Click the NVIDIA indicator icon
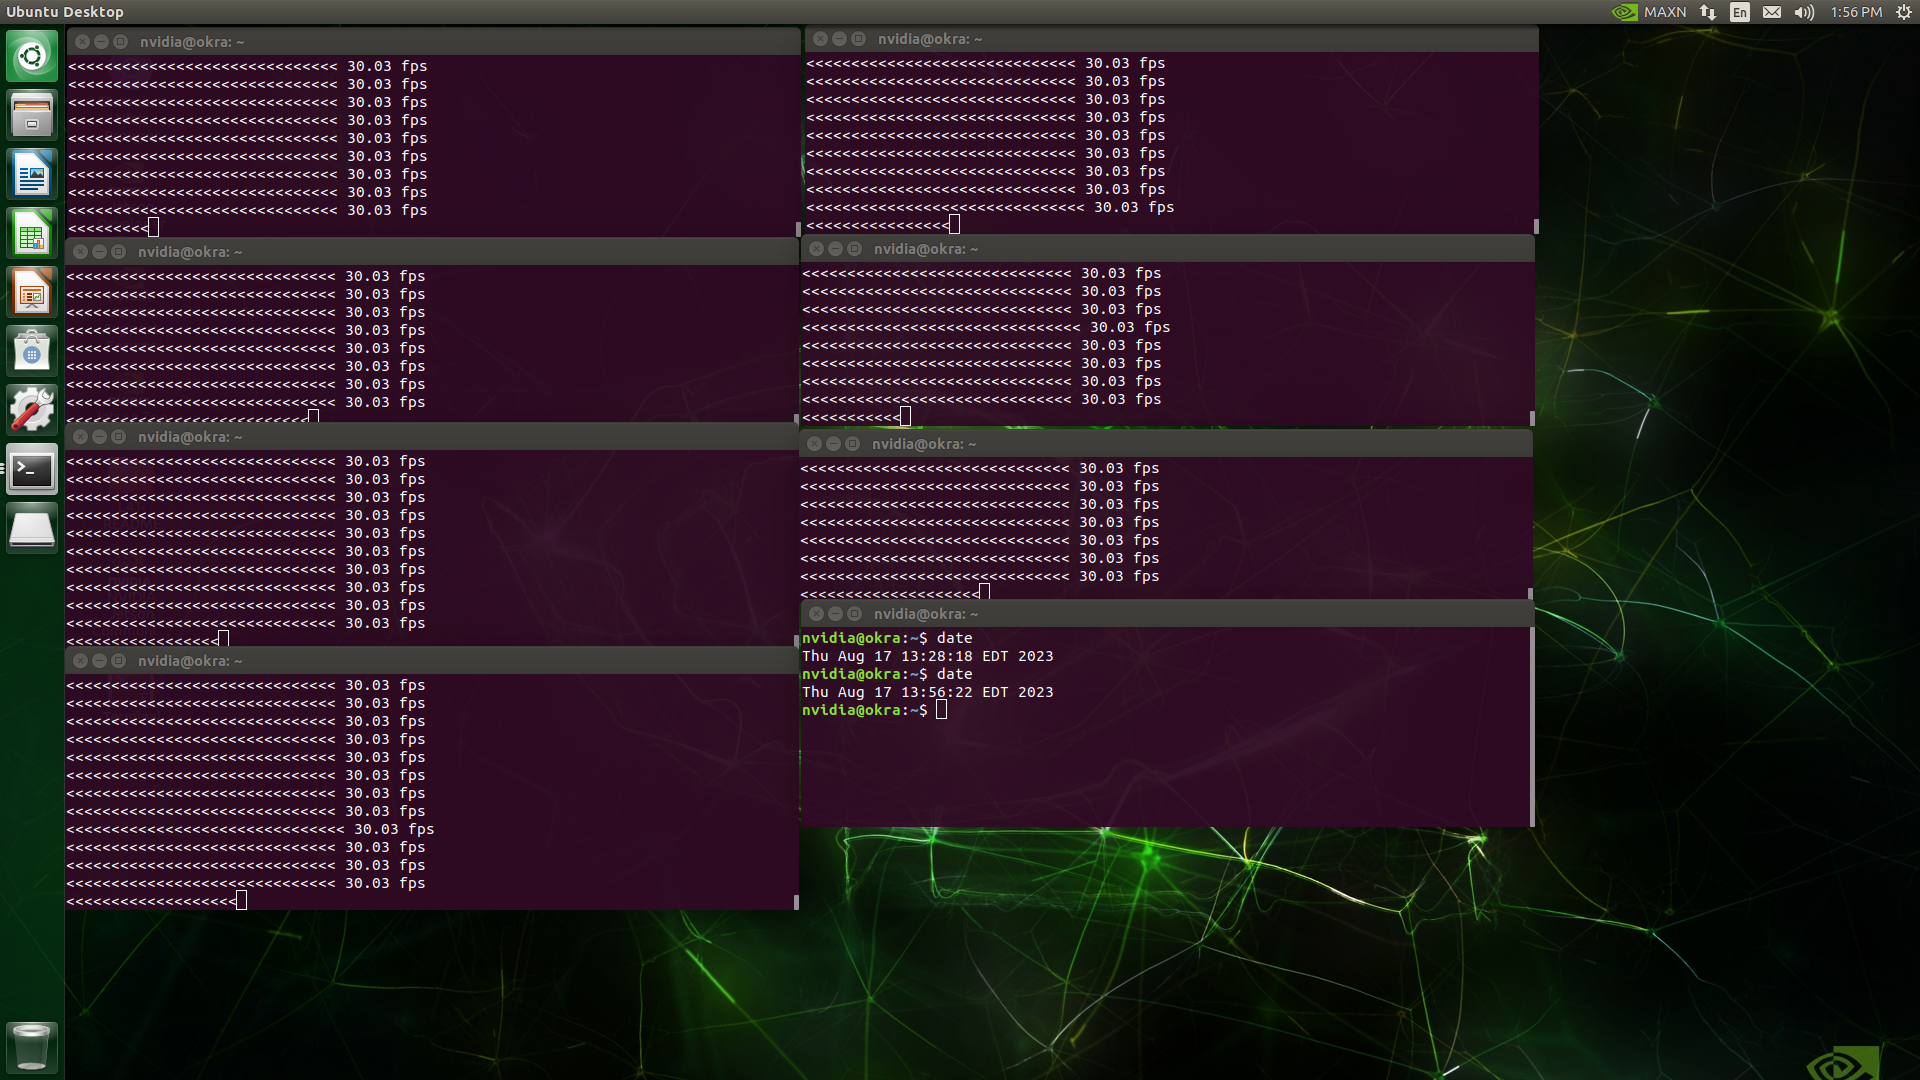 pyautogui.click(x=1624, y=12)
